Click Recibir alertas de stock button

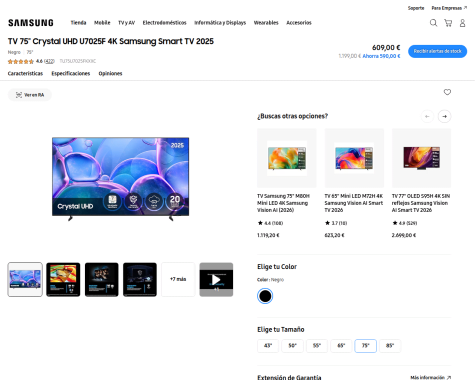click(437, 51)
